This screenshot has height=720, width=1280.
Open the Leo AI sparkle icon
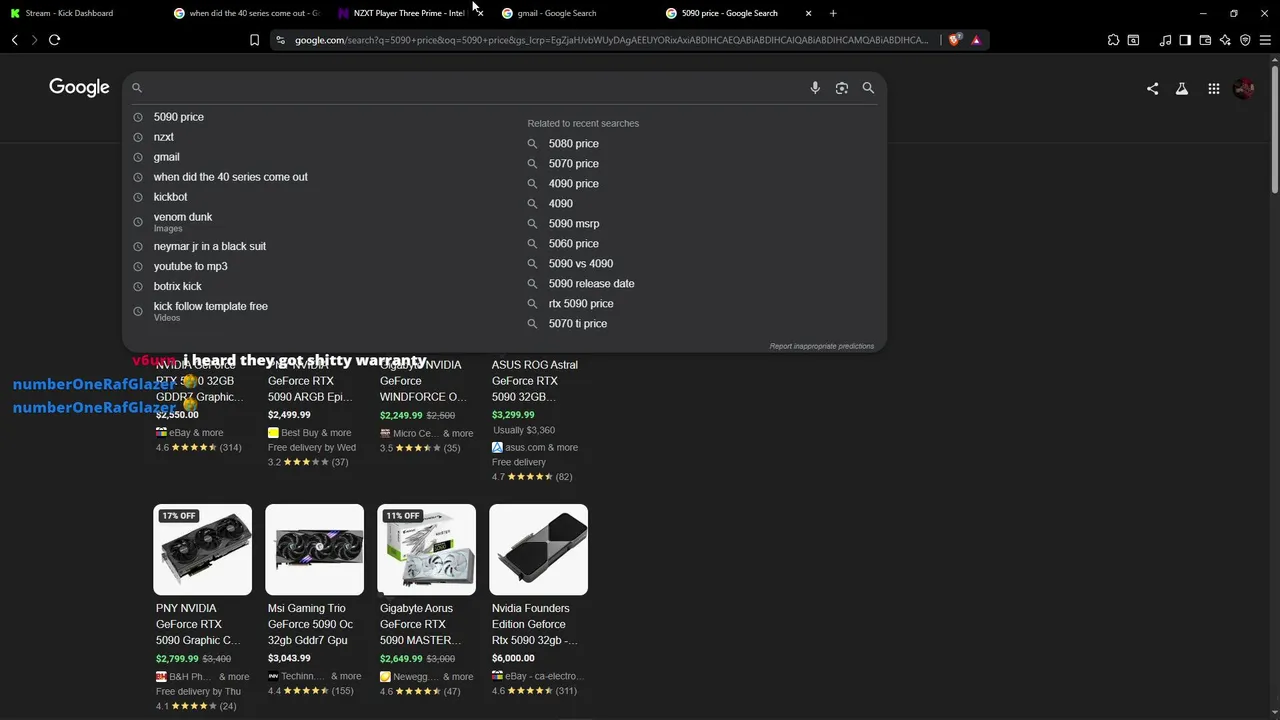point(1225,40)
